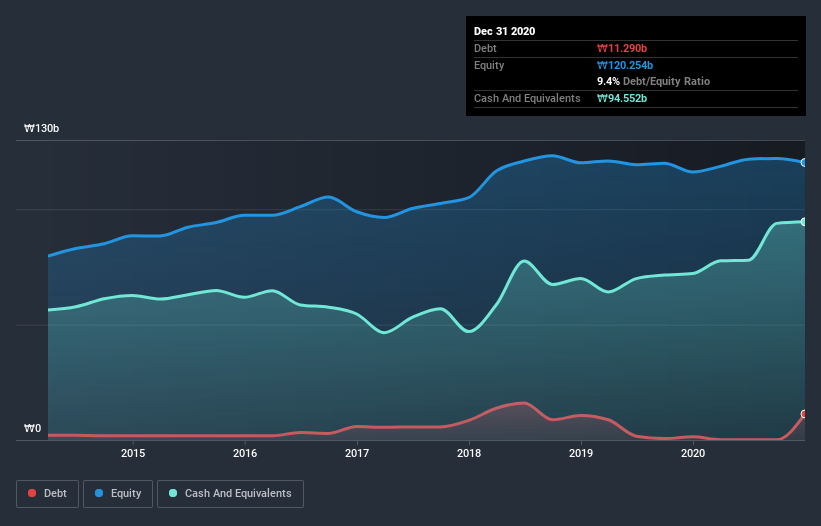Click the 2017 x-axis label
Viewport: 821px width, 526px height.
[357, 453]
